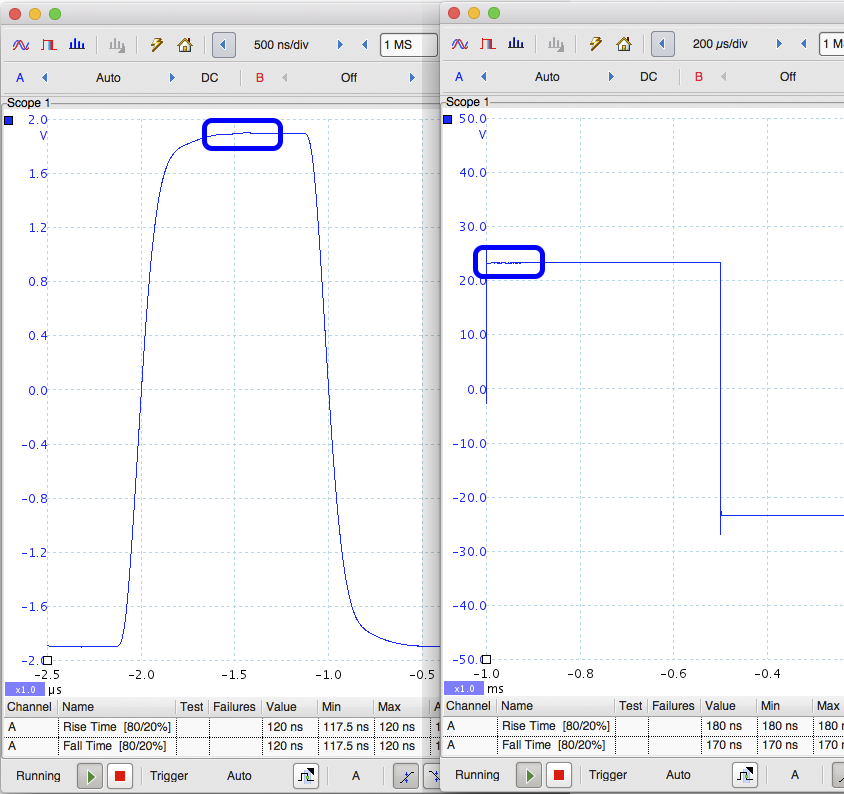
Task: Click blue channel A marker at 2.0 V
Action: (9, 121)
